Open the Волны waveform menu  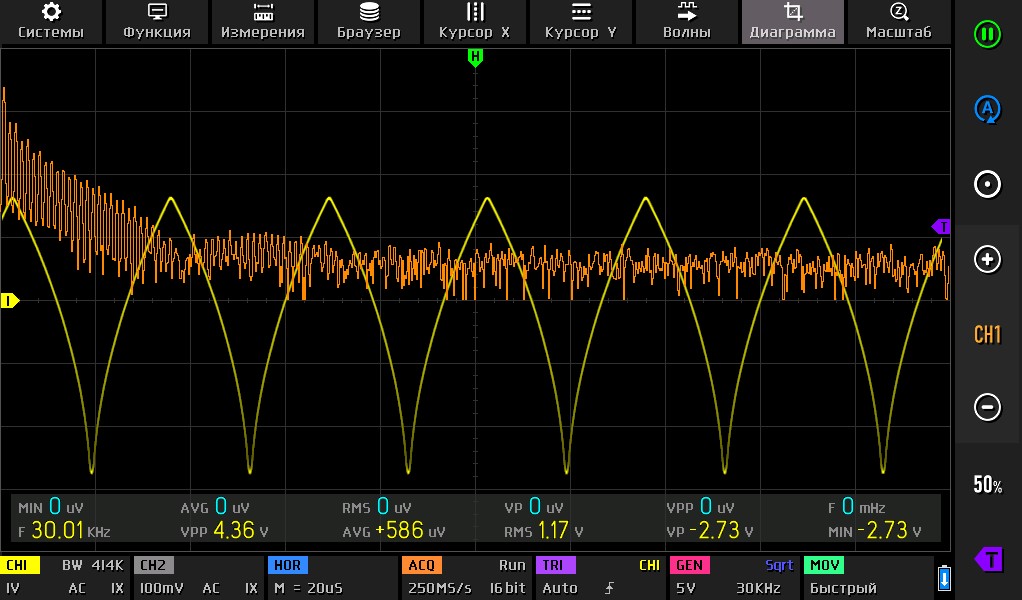pos(687,21)
